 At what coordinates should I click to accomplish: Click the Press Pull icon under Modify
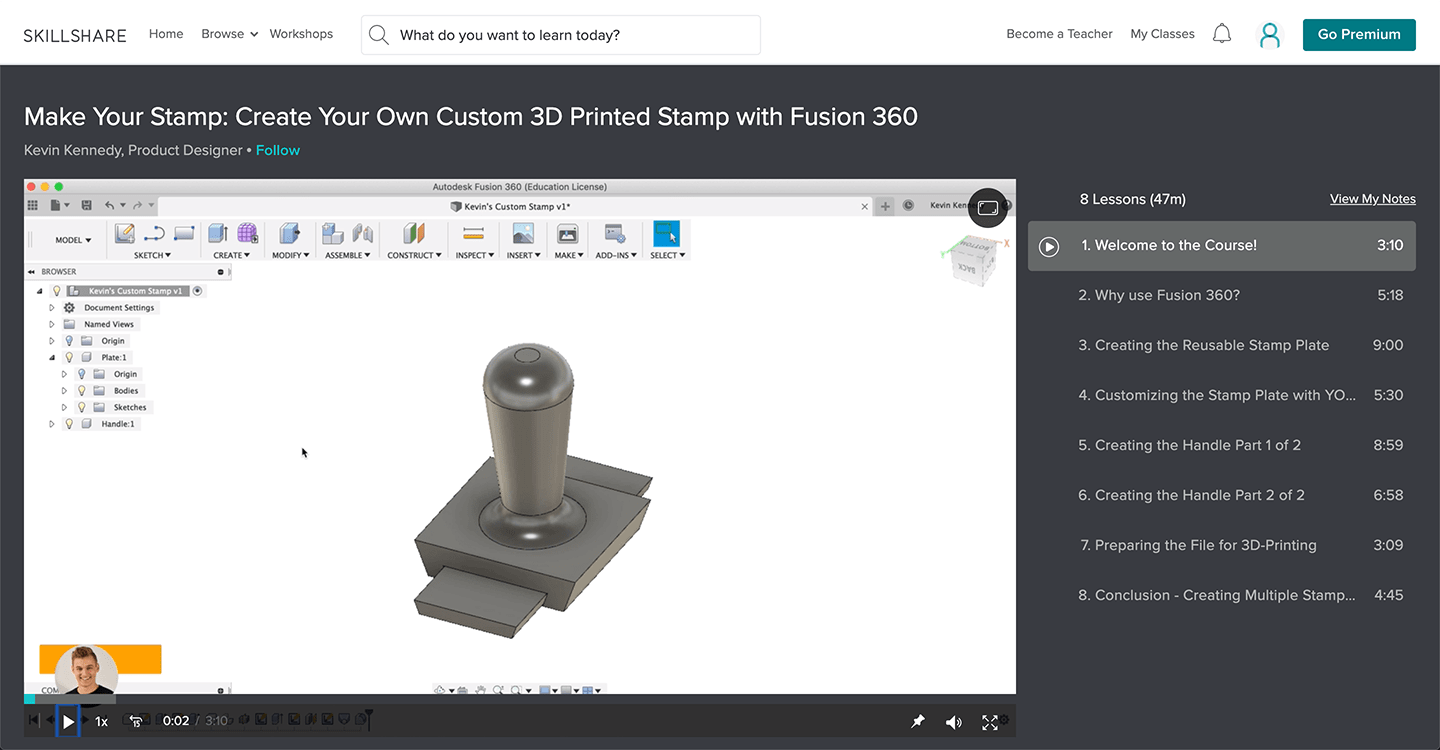[290, 234]
